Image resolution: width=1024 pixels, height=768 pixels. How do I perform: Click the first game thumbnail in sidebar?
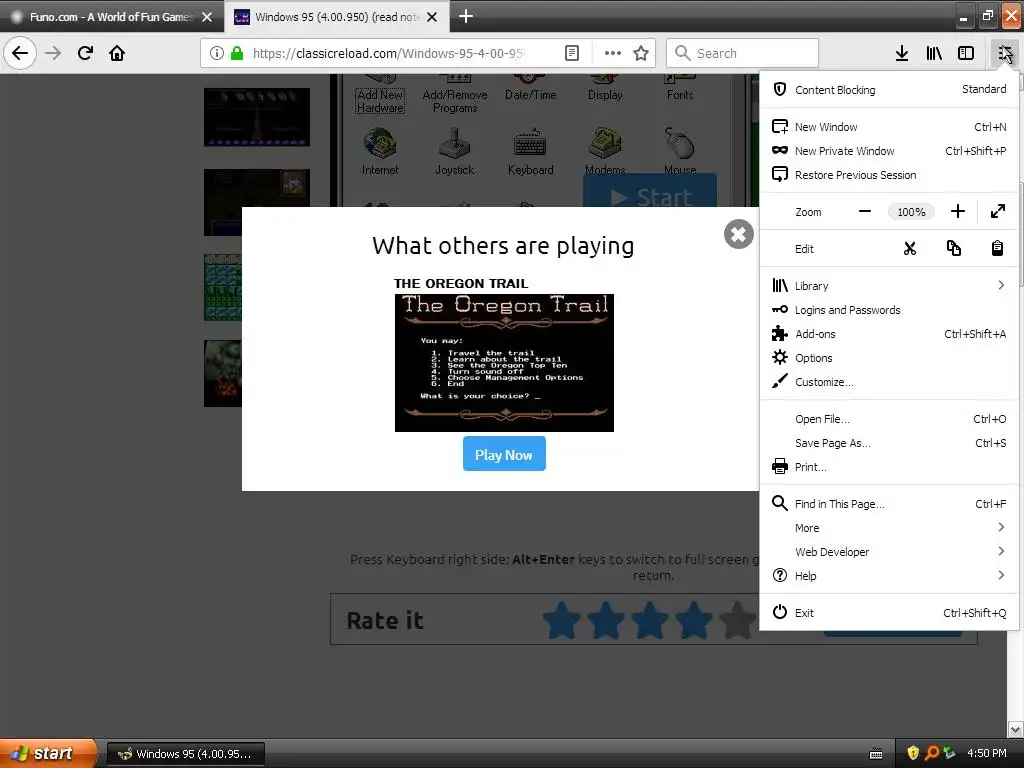tap(257, 117)
